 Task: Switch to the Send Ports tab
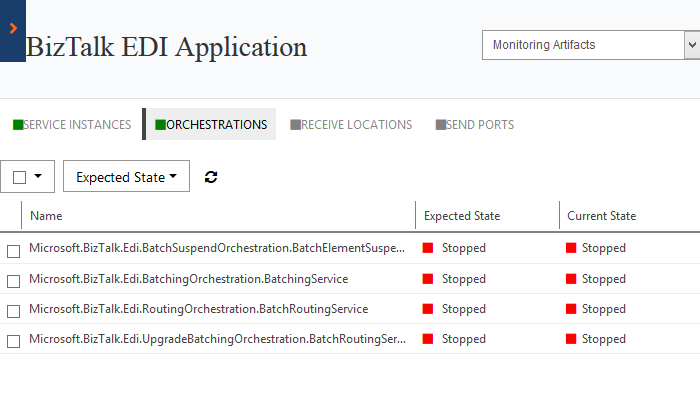480,125
